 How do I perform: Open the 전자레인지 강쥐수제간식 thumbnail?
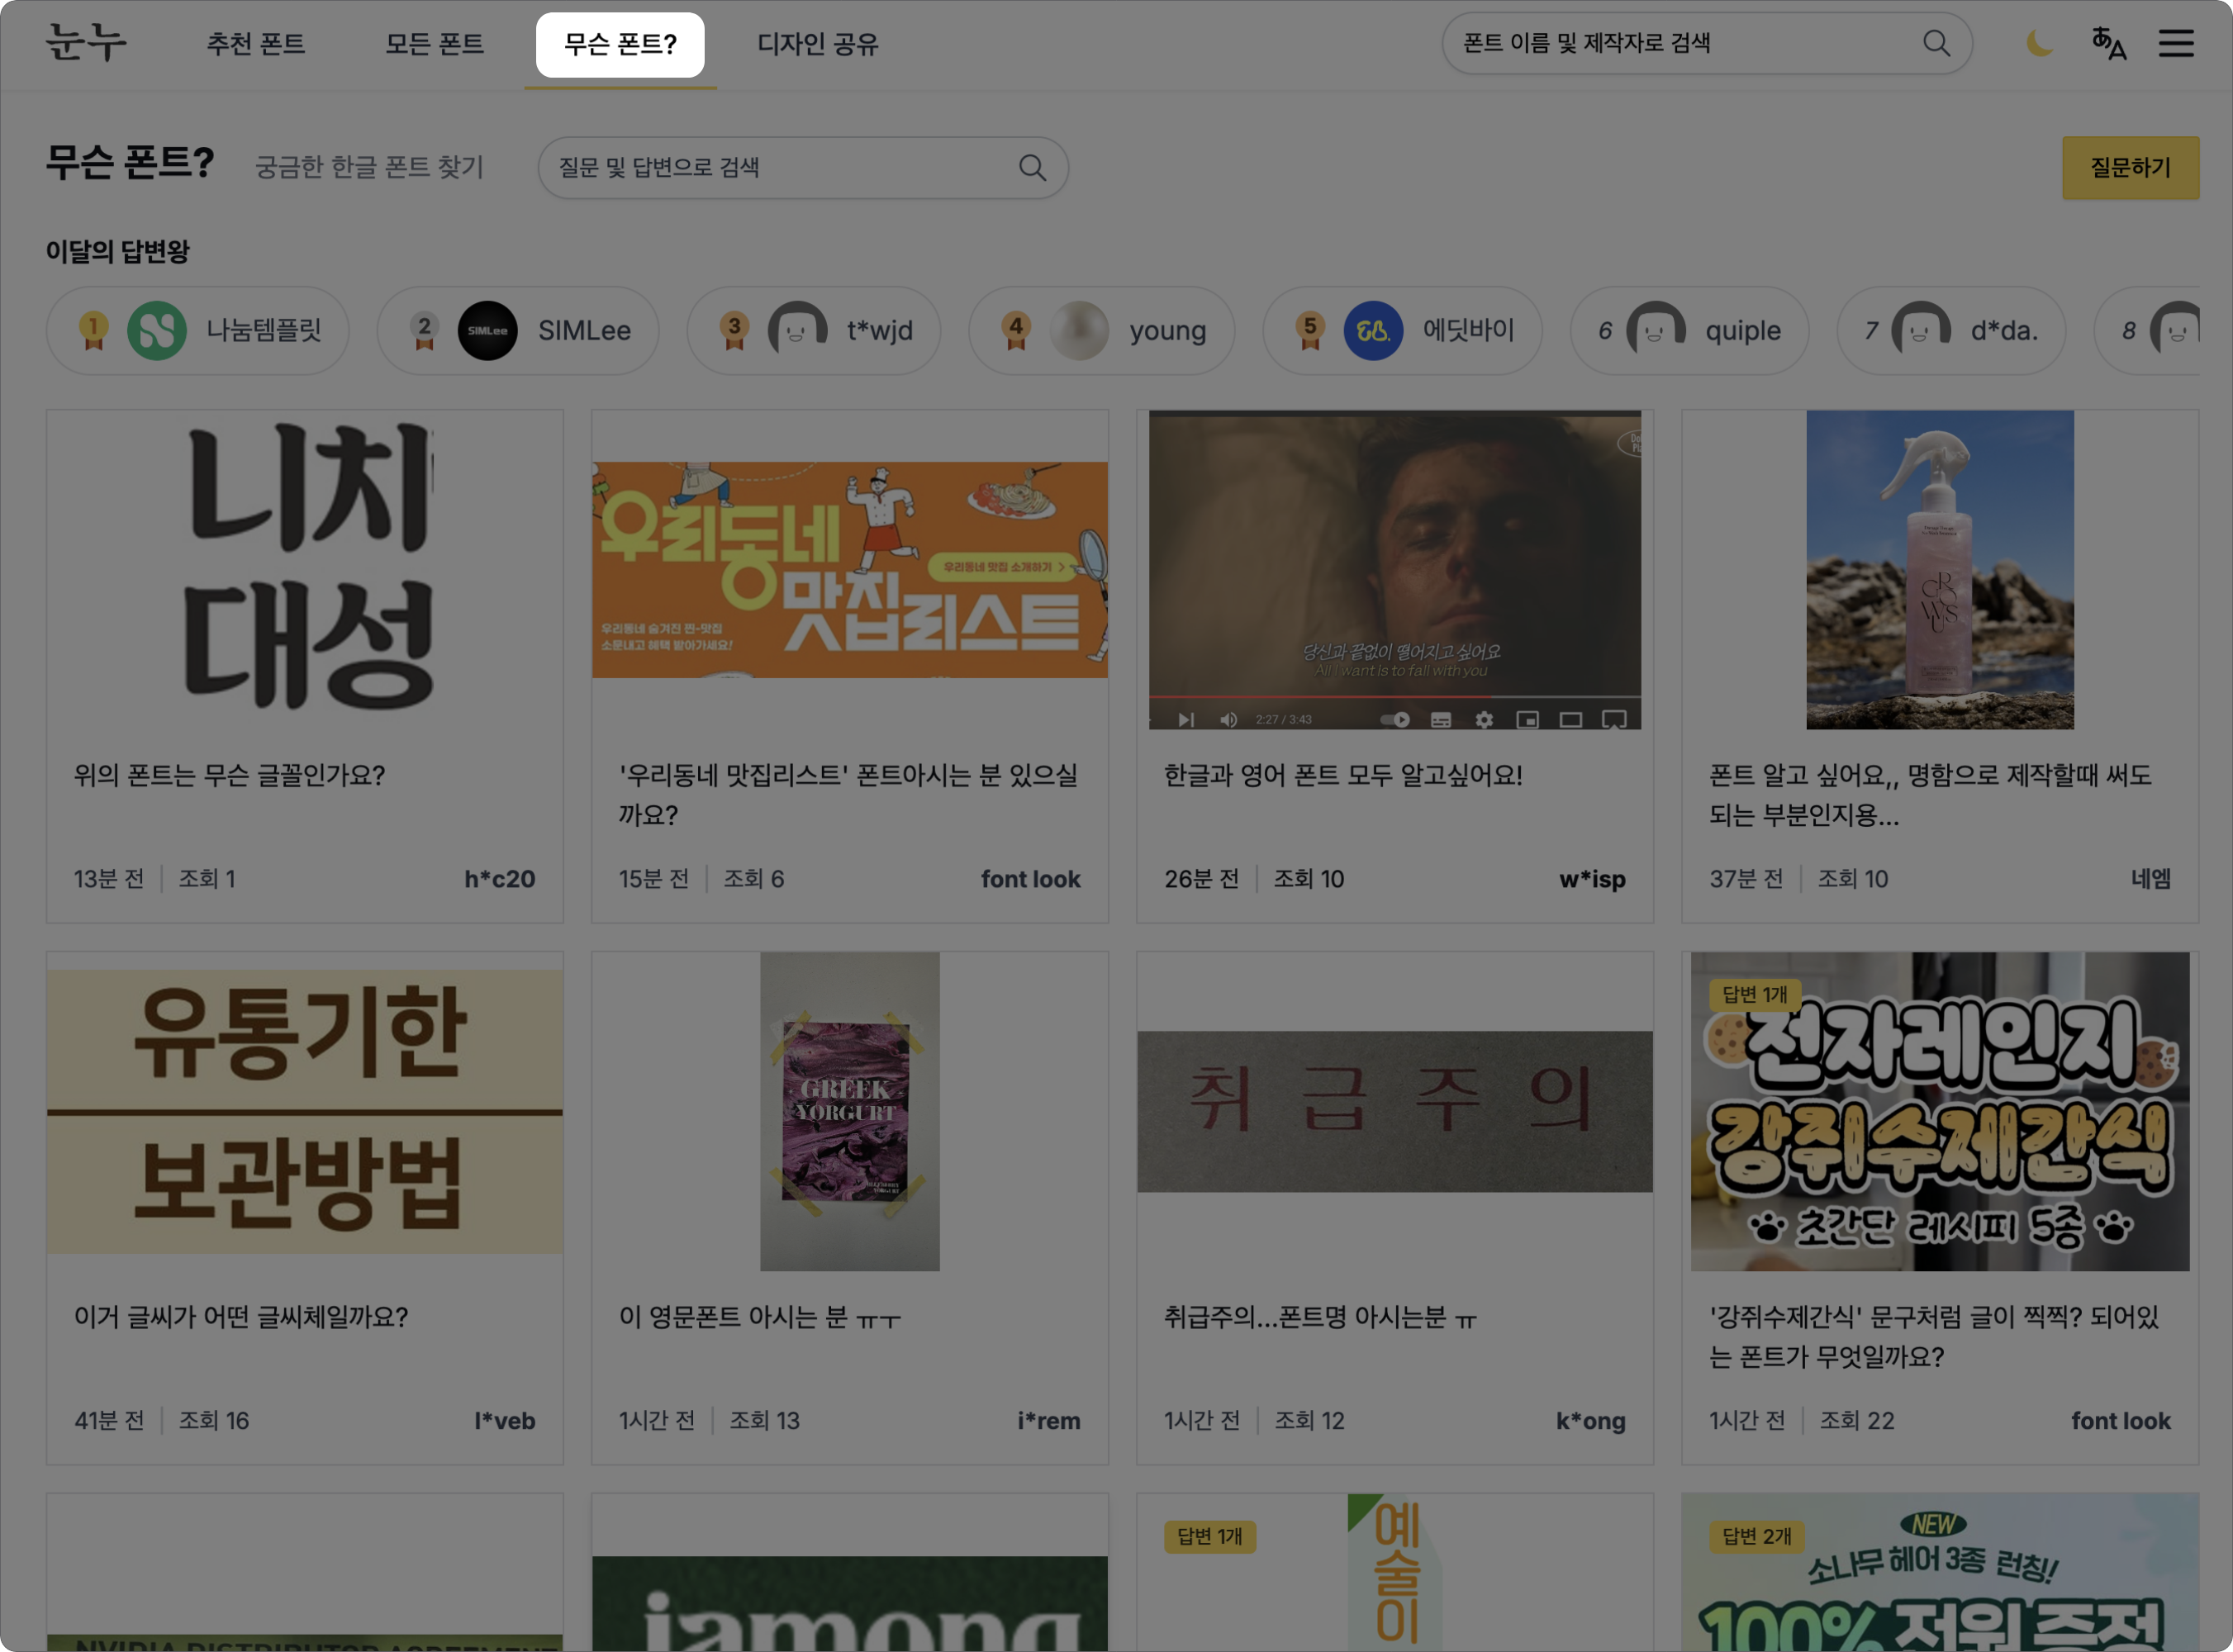pyautogui.click(x=1940, y=1111)
